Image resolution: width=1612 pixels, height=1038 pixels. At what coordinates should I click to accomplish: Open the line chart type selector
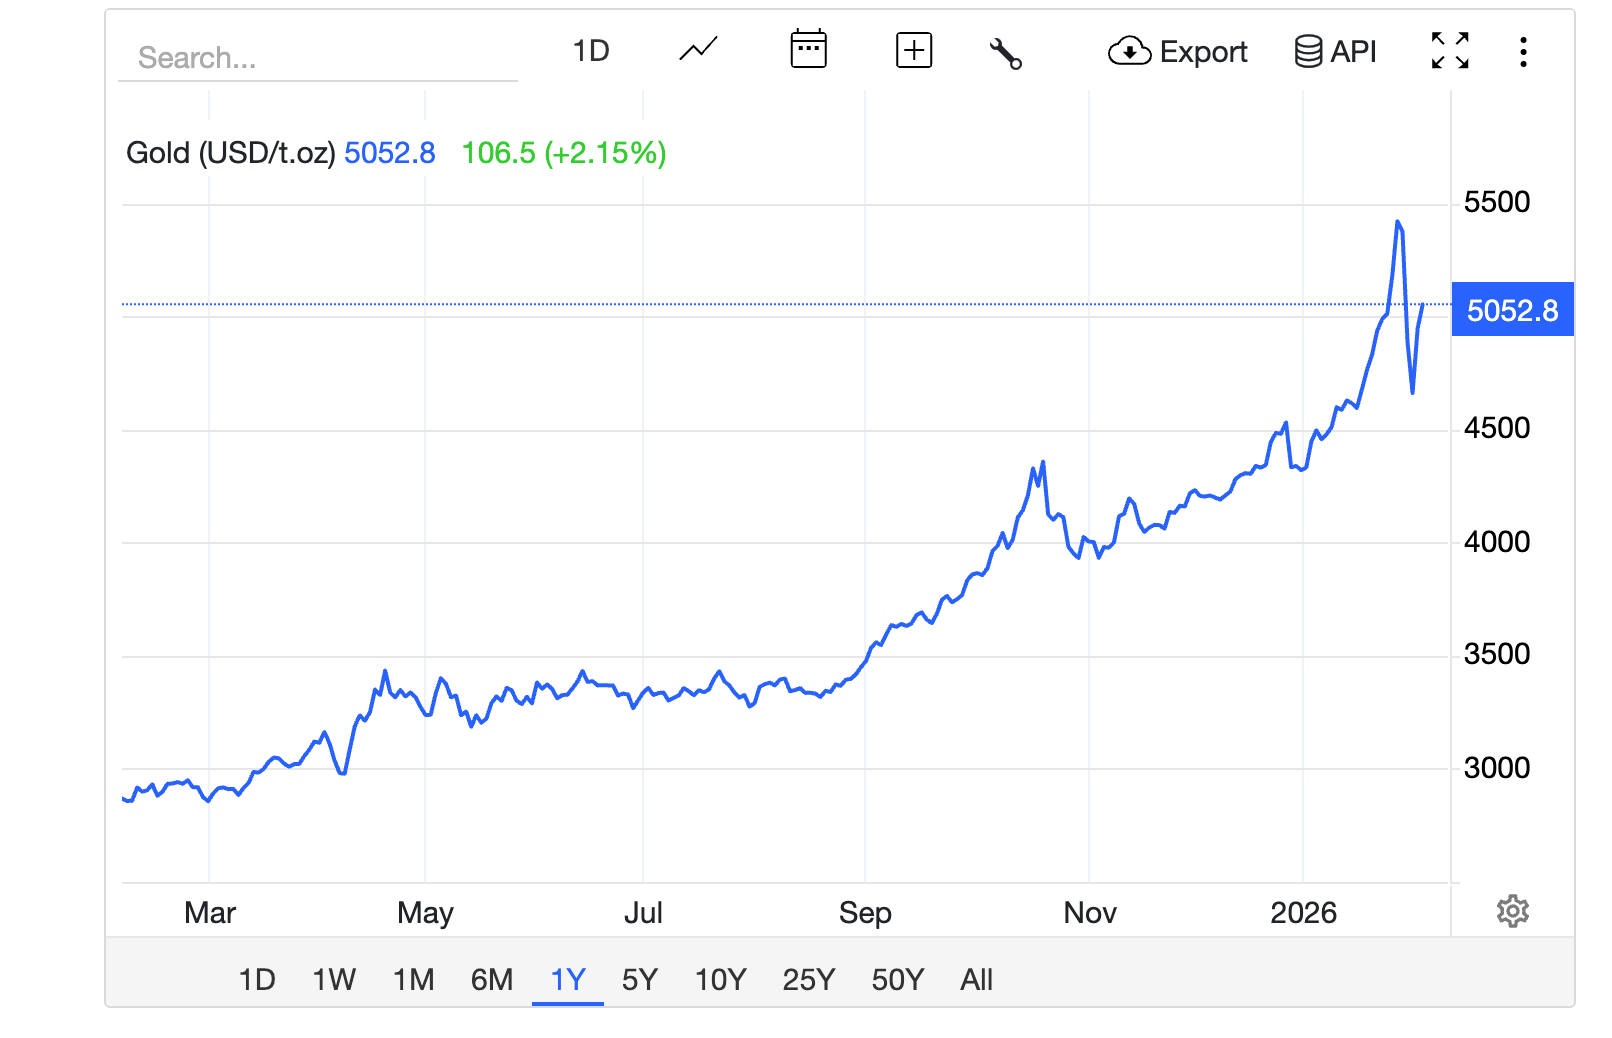(698, 50)
